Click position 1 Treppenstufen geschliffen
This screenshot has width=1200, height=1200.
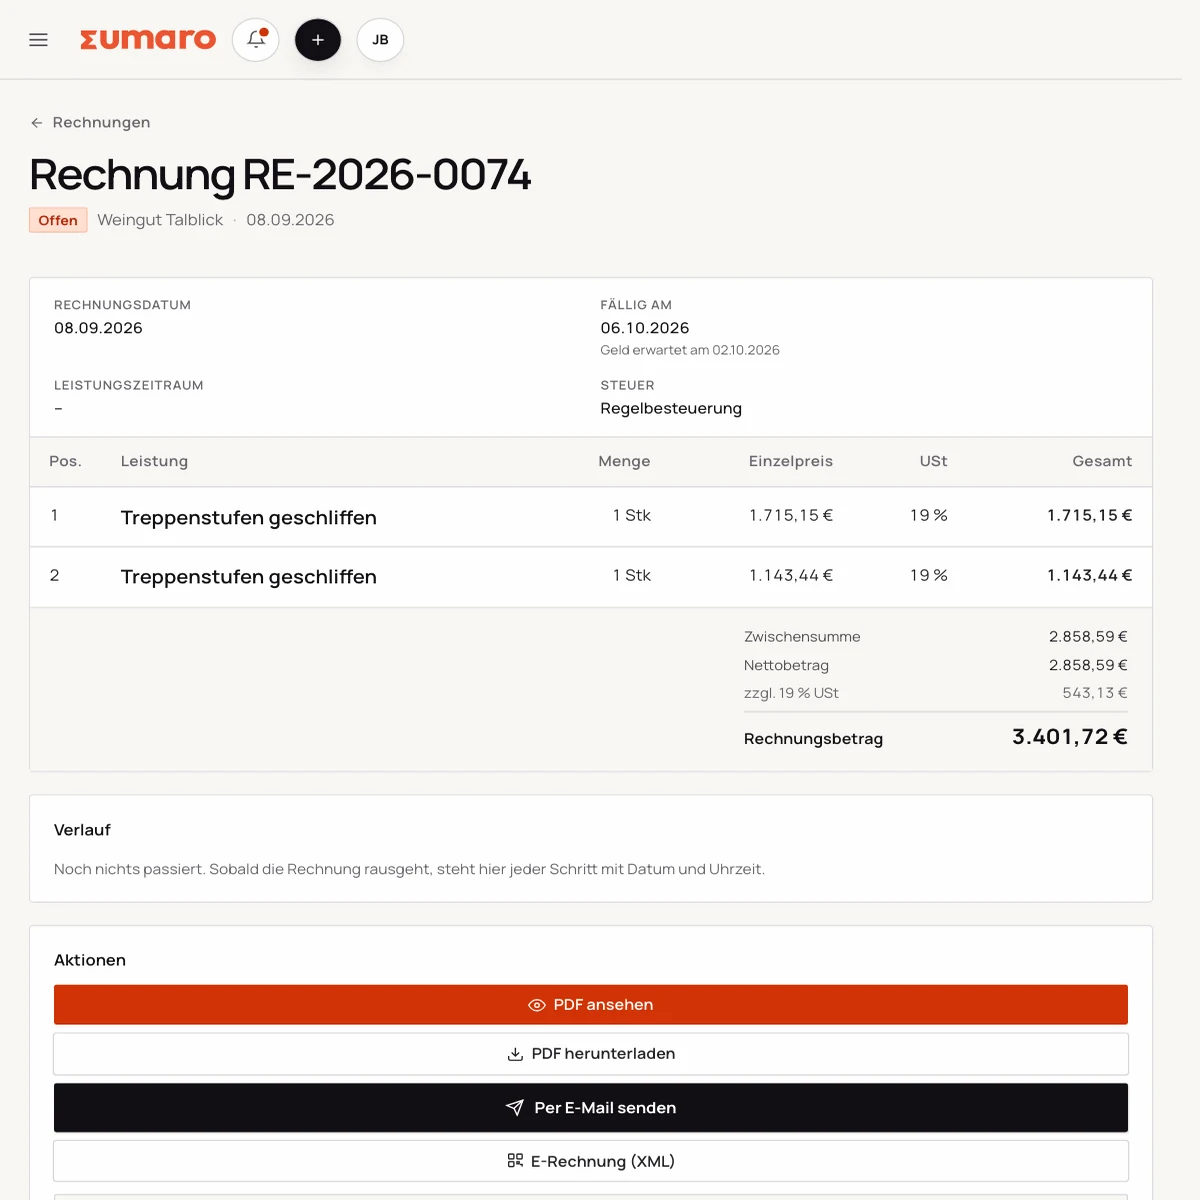pyautogui.click(x=249, y=517)
